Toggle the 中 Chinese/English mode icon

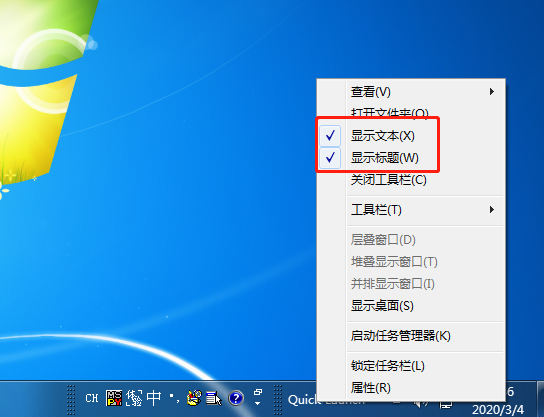click(x=154, y=398)
